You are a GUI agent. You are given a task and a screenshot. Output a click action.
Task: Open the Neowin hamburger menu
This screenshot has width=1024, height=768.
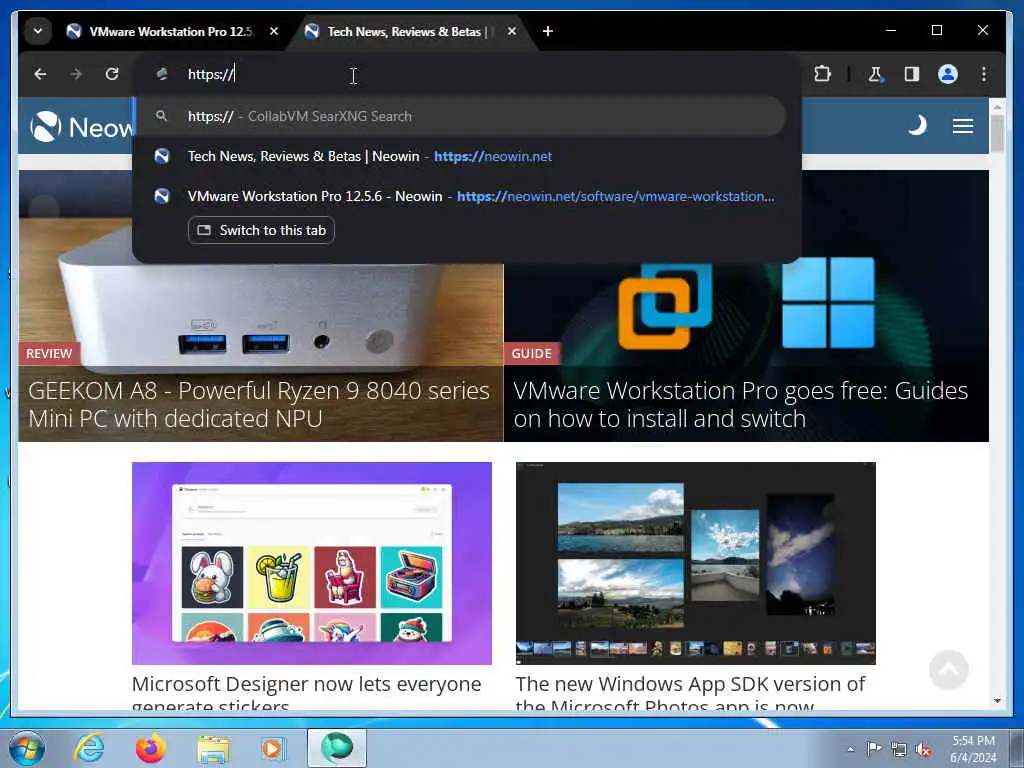(x=963, y=125)
